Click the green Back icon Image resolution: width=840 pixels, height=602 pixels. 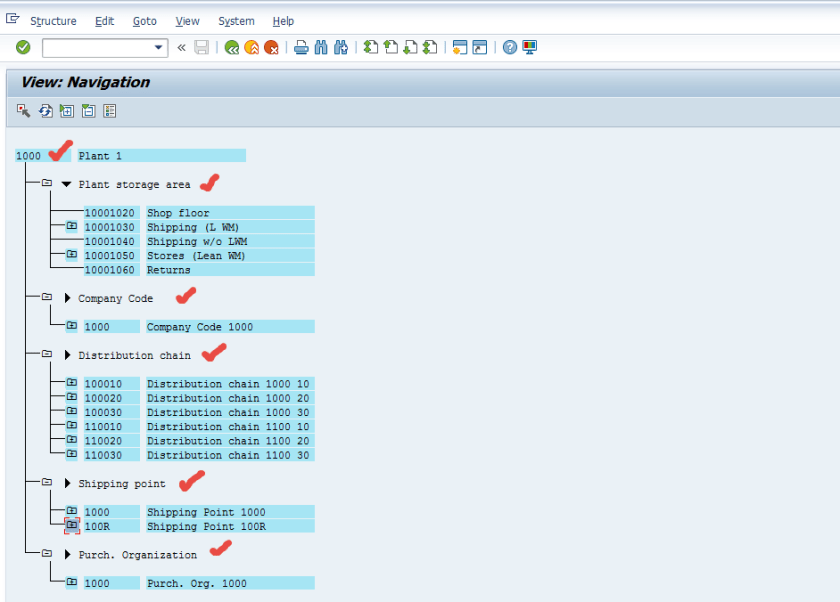pos(231,48)
